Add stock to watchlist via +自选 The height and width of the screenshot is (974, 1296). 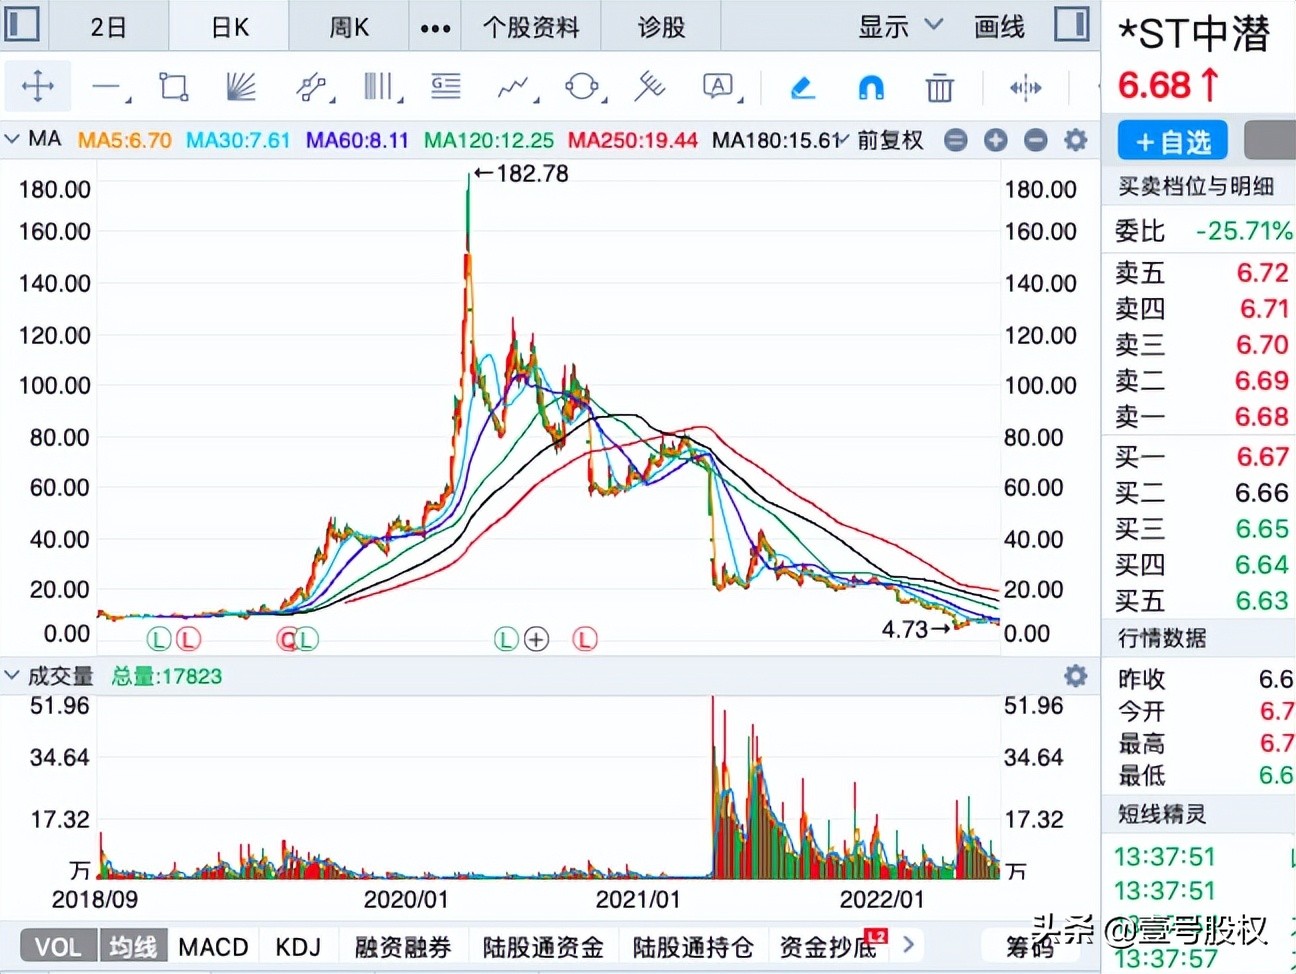click(1171, 140)
